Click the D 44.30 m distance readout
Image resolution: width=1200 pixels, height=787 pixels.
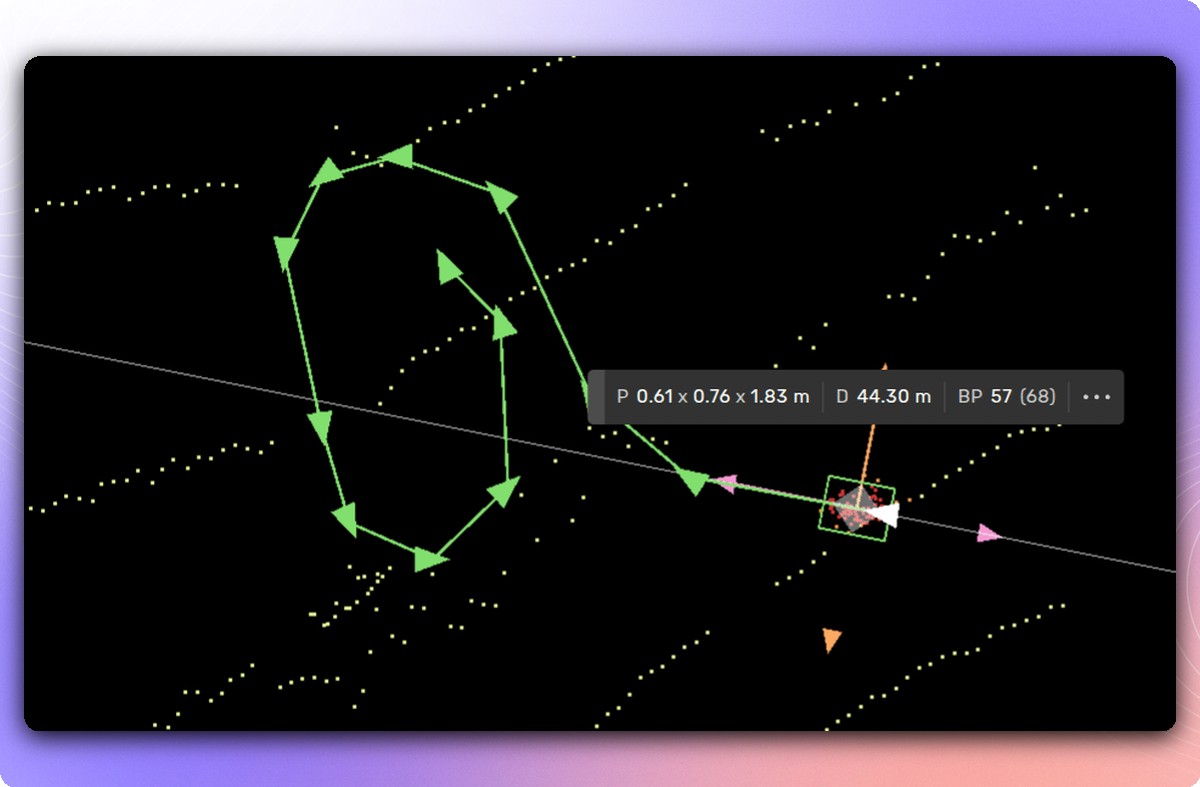coord(884,396)
